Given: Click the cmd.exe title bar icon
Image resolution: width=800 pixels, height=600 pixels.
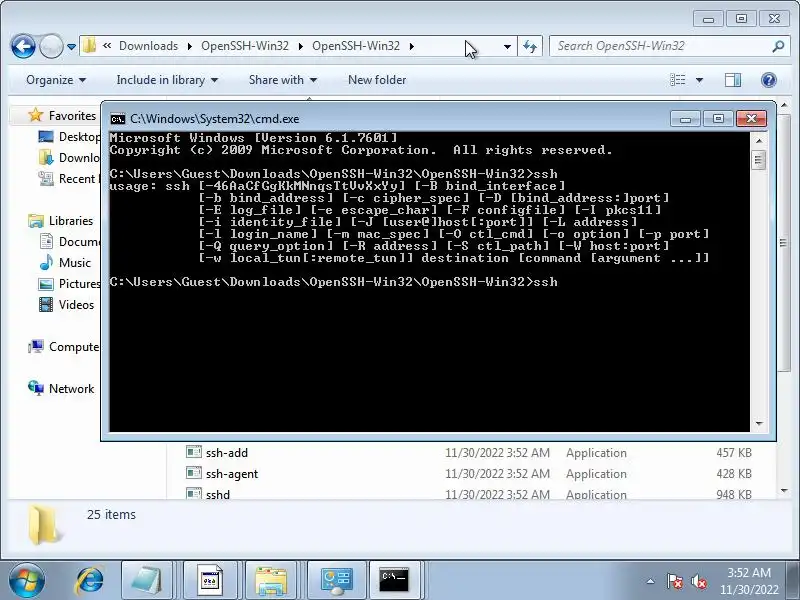Looking at the screenshot, I should click(118, 119).
